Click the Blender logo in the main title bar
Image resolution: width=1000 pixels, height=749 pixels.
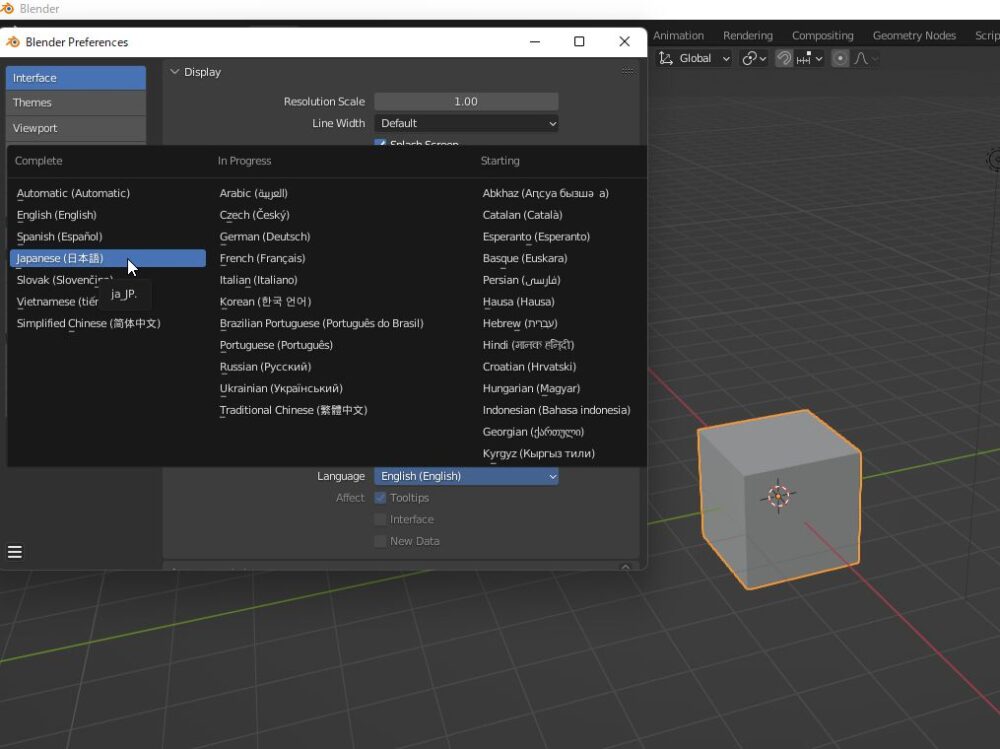(x=7, y=9)
